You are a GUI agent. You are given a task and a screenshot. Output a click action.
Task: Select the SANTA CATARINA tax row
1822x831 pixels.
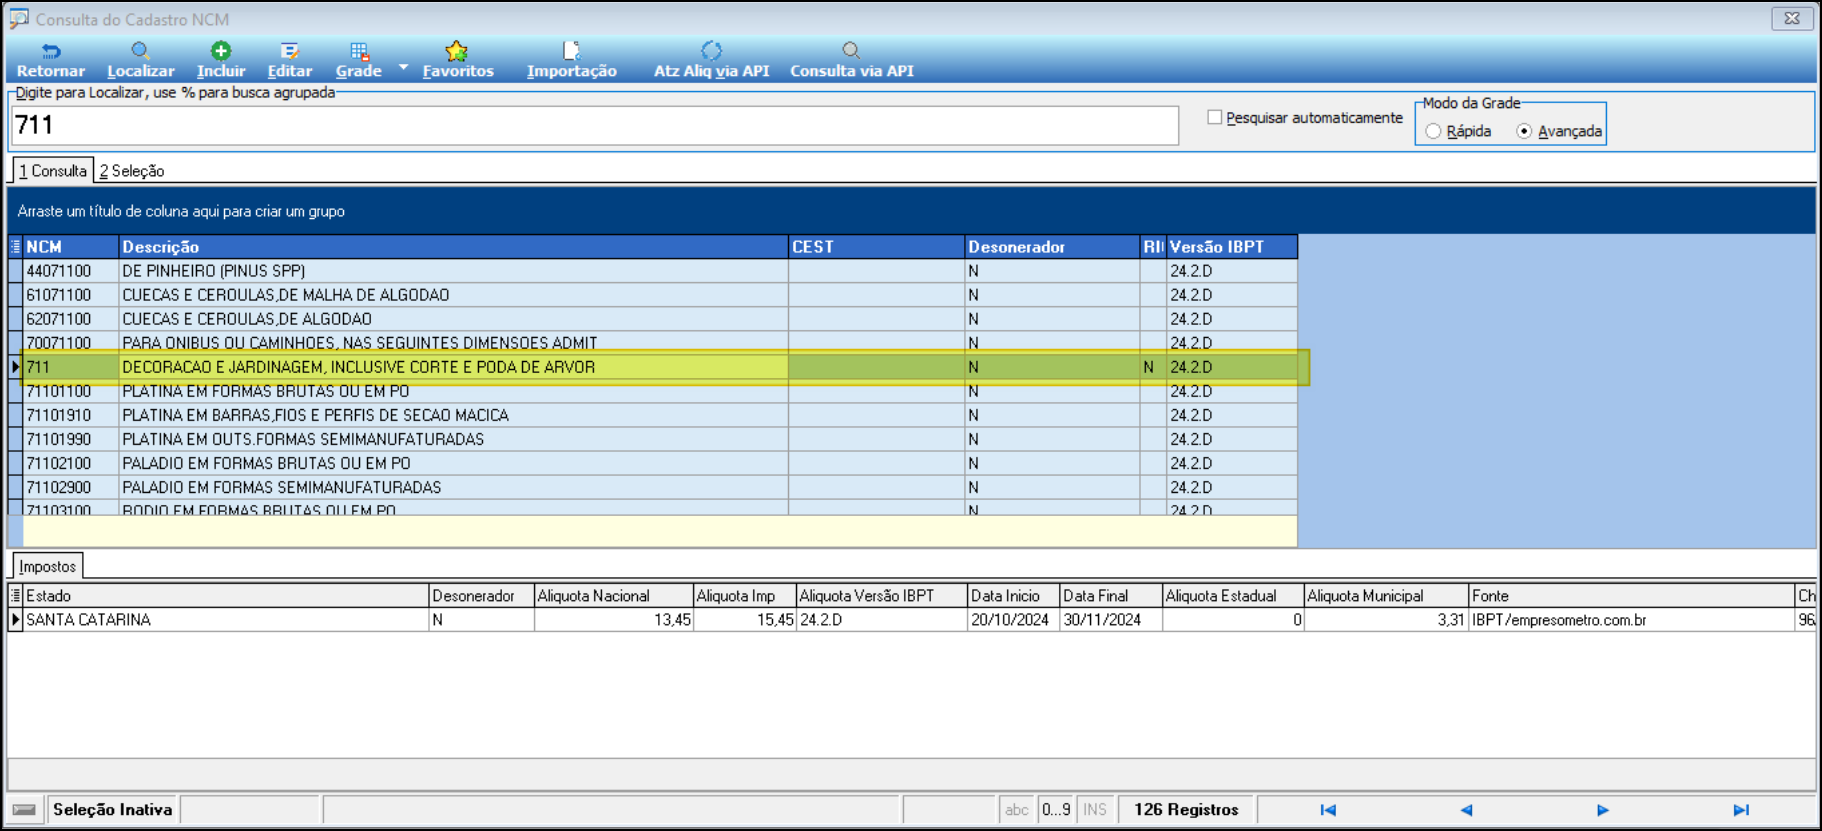pyautogui.click(x=911, y=620)
